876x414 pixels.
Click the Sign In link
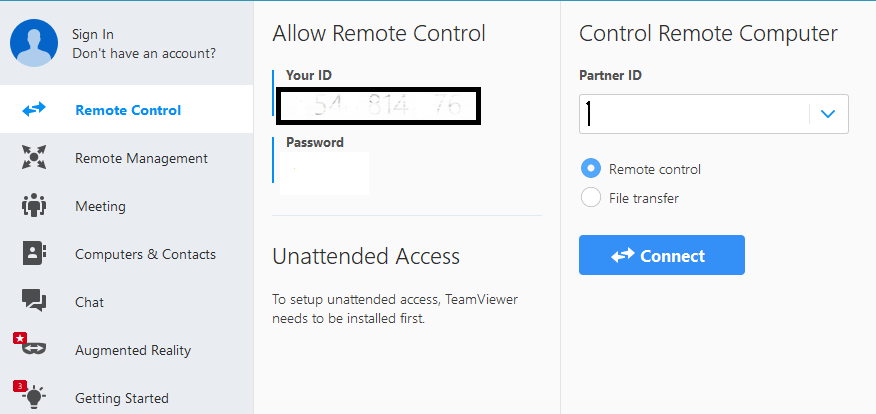point(93,35)
